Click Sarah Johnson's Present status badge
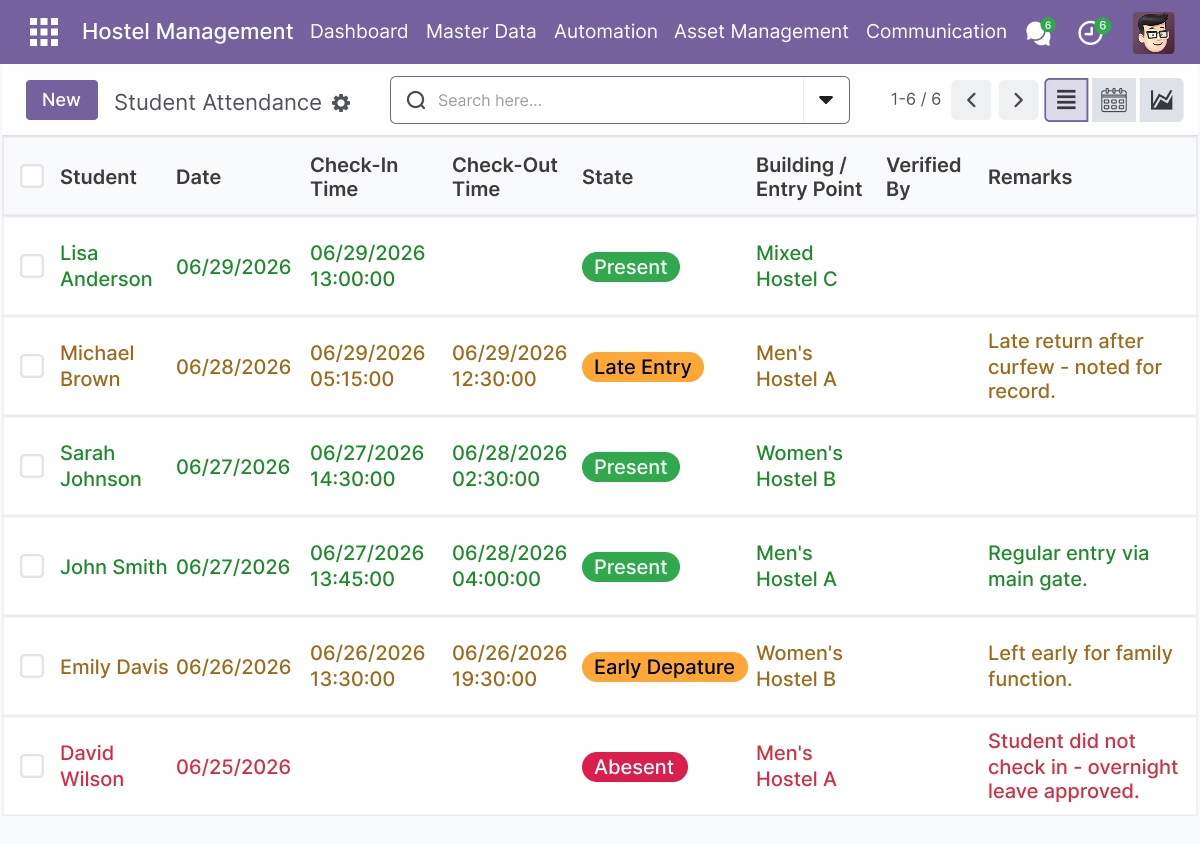This screenshot has width=1200, height=844. [x=631, y=467]
